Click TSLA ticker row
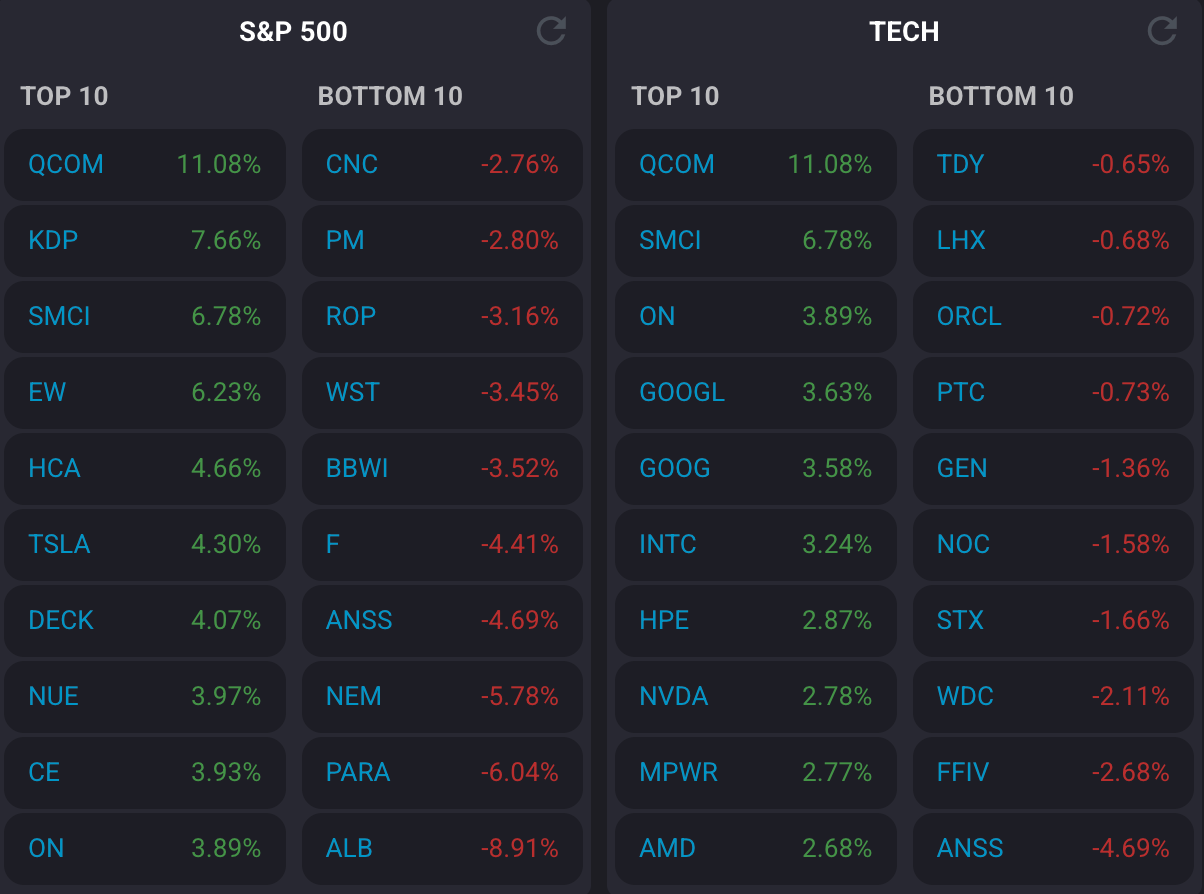The image size is (1204, 894). tap(60, 545)
